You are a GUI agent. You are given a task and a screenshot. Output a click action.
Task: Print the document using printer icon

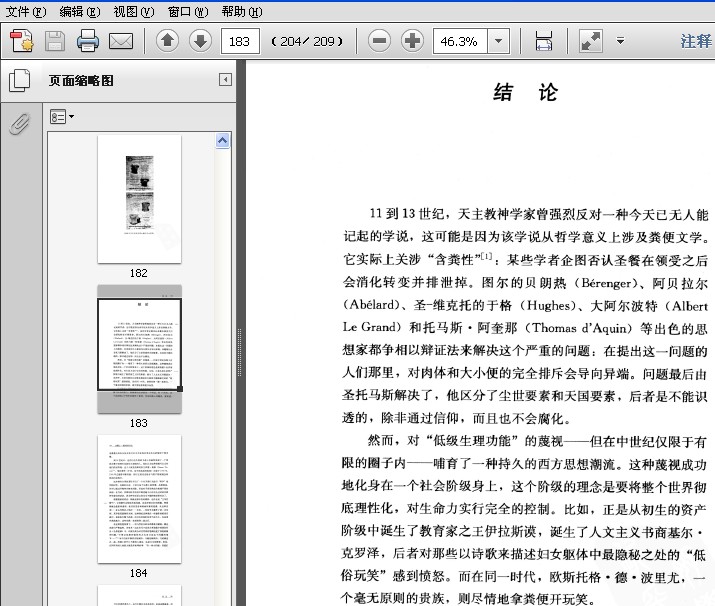[x=88, y=41]
